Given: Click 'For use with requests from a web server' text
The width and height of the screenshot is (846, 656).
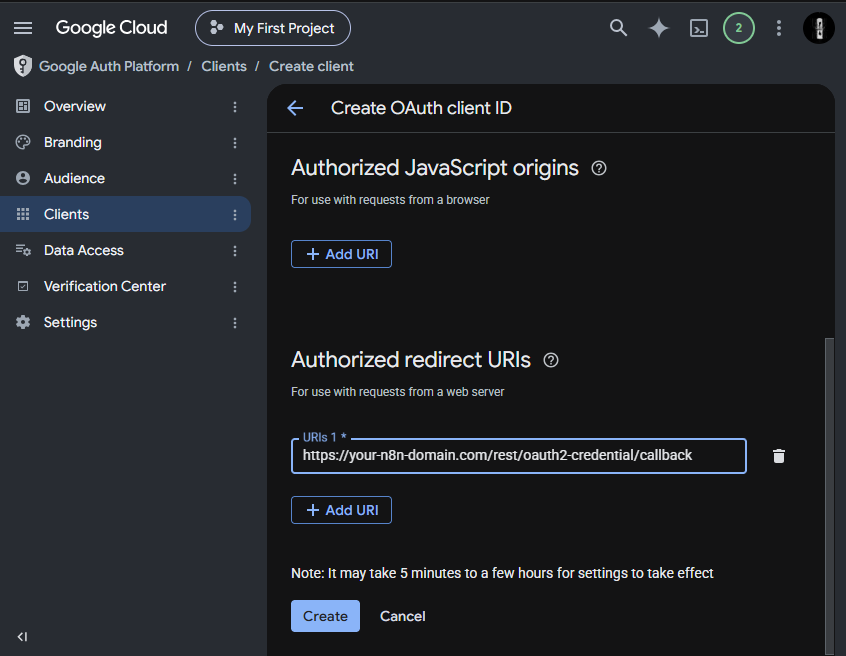Looking at the screenshot, I should coord(398,392).
